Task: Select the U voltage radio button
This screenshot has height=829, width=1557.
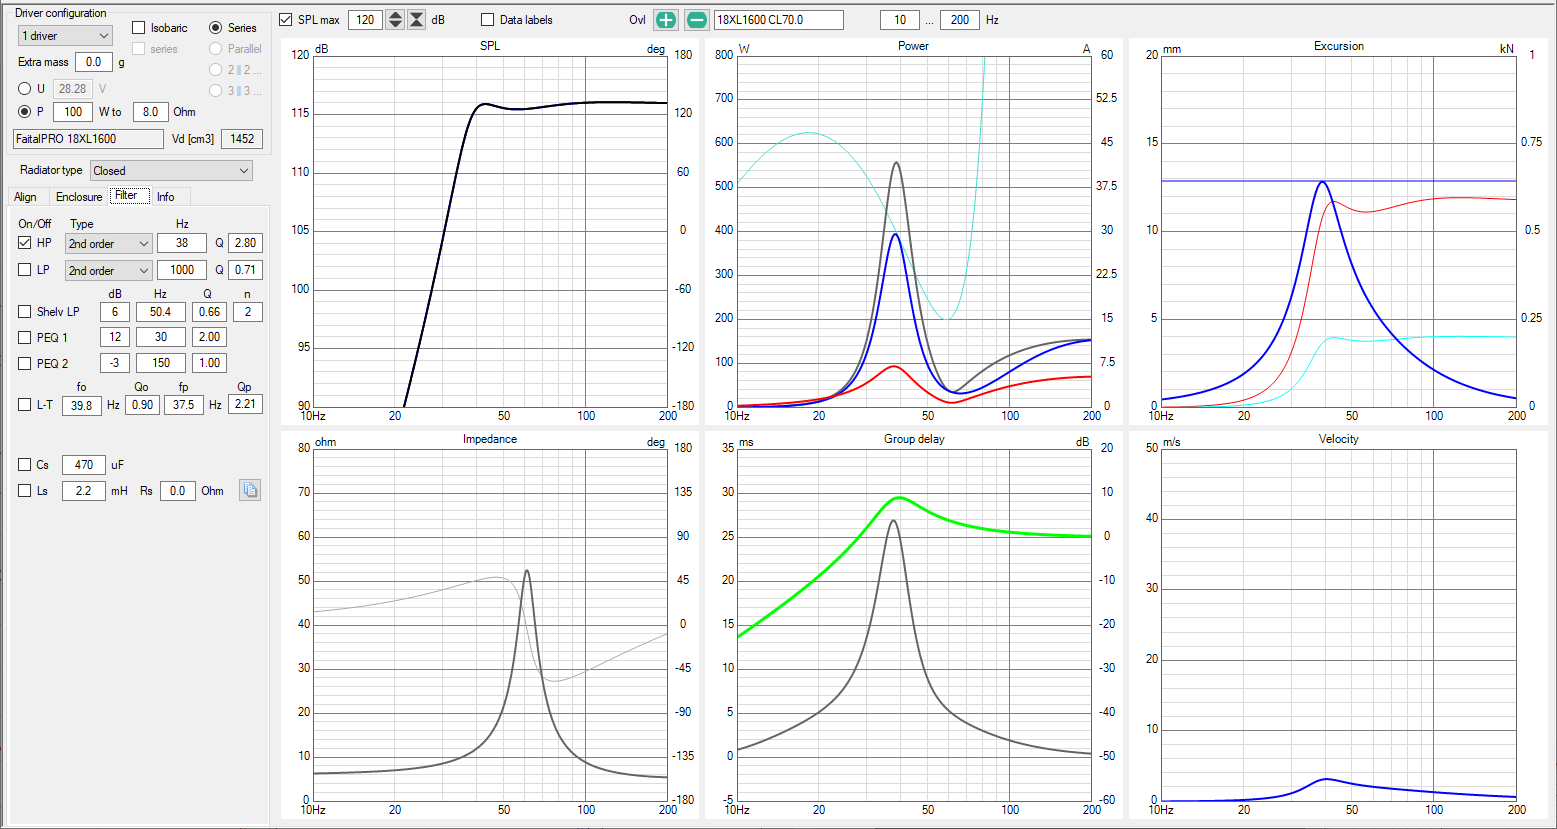Action: click(25, 88)
